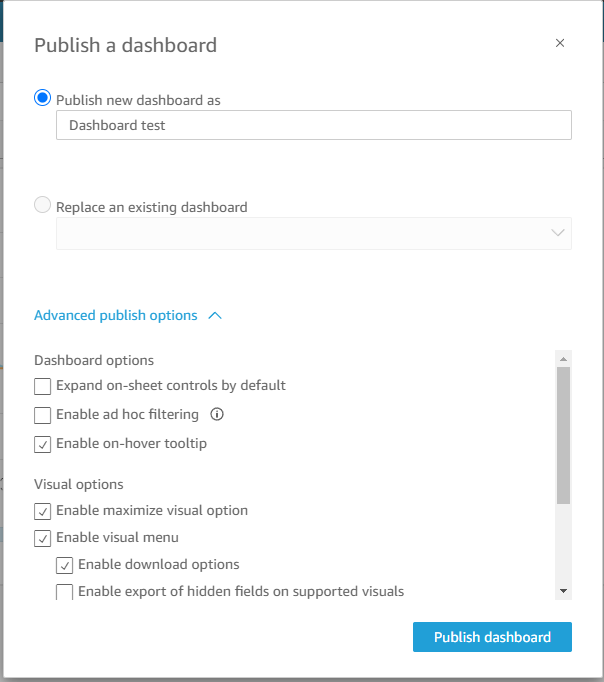Select Publish new dashboard as radio button

pos(42,98)
